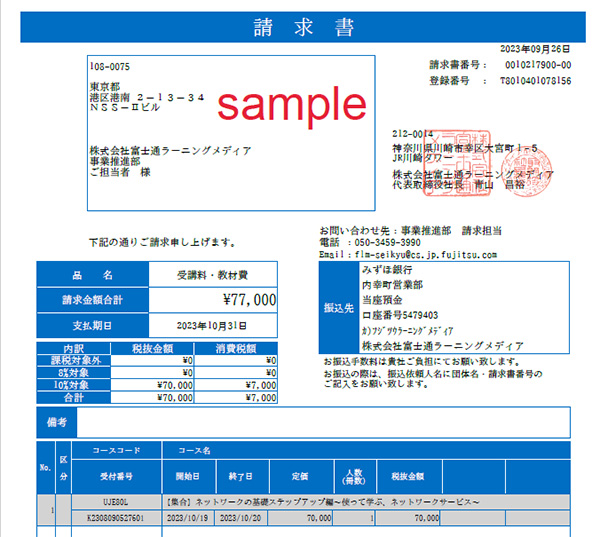
Task: Click the 支払期日 label cell
Action: tap(93, 326)
